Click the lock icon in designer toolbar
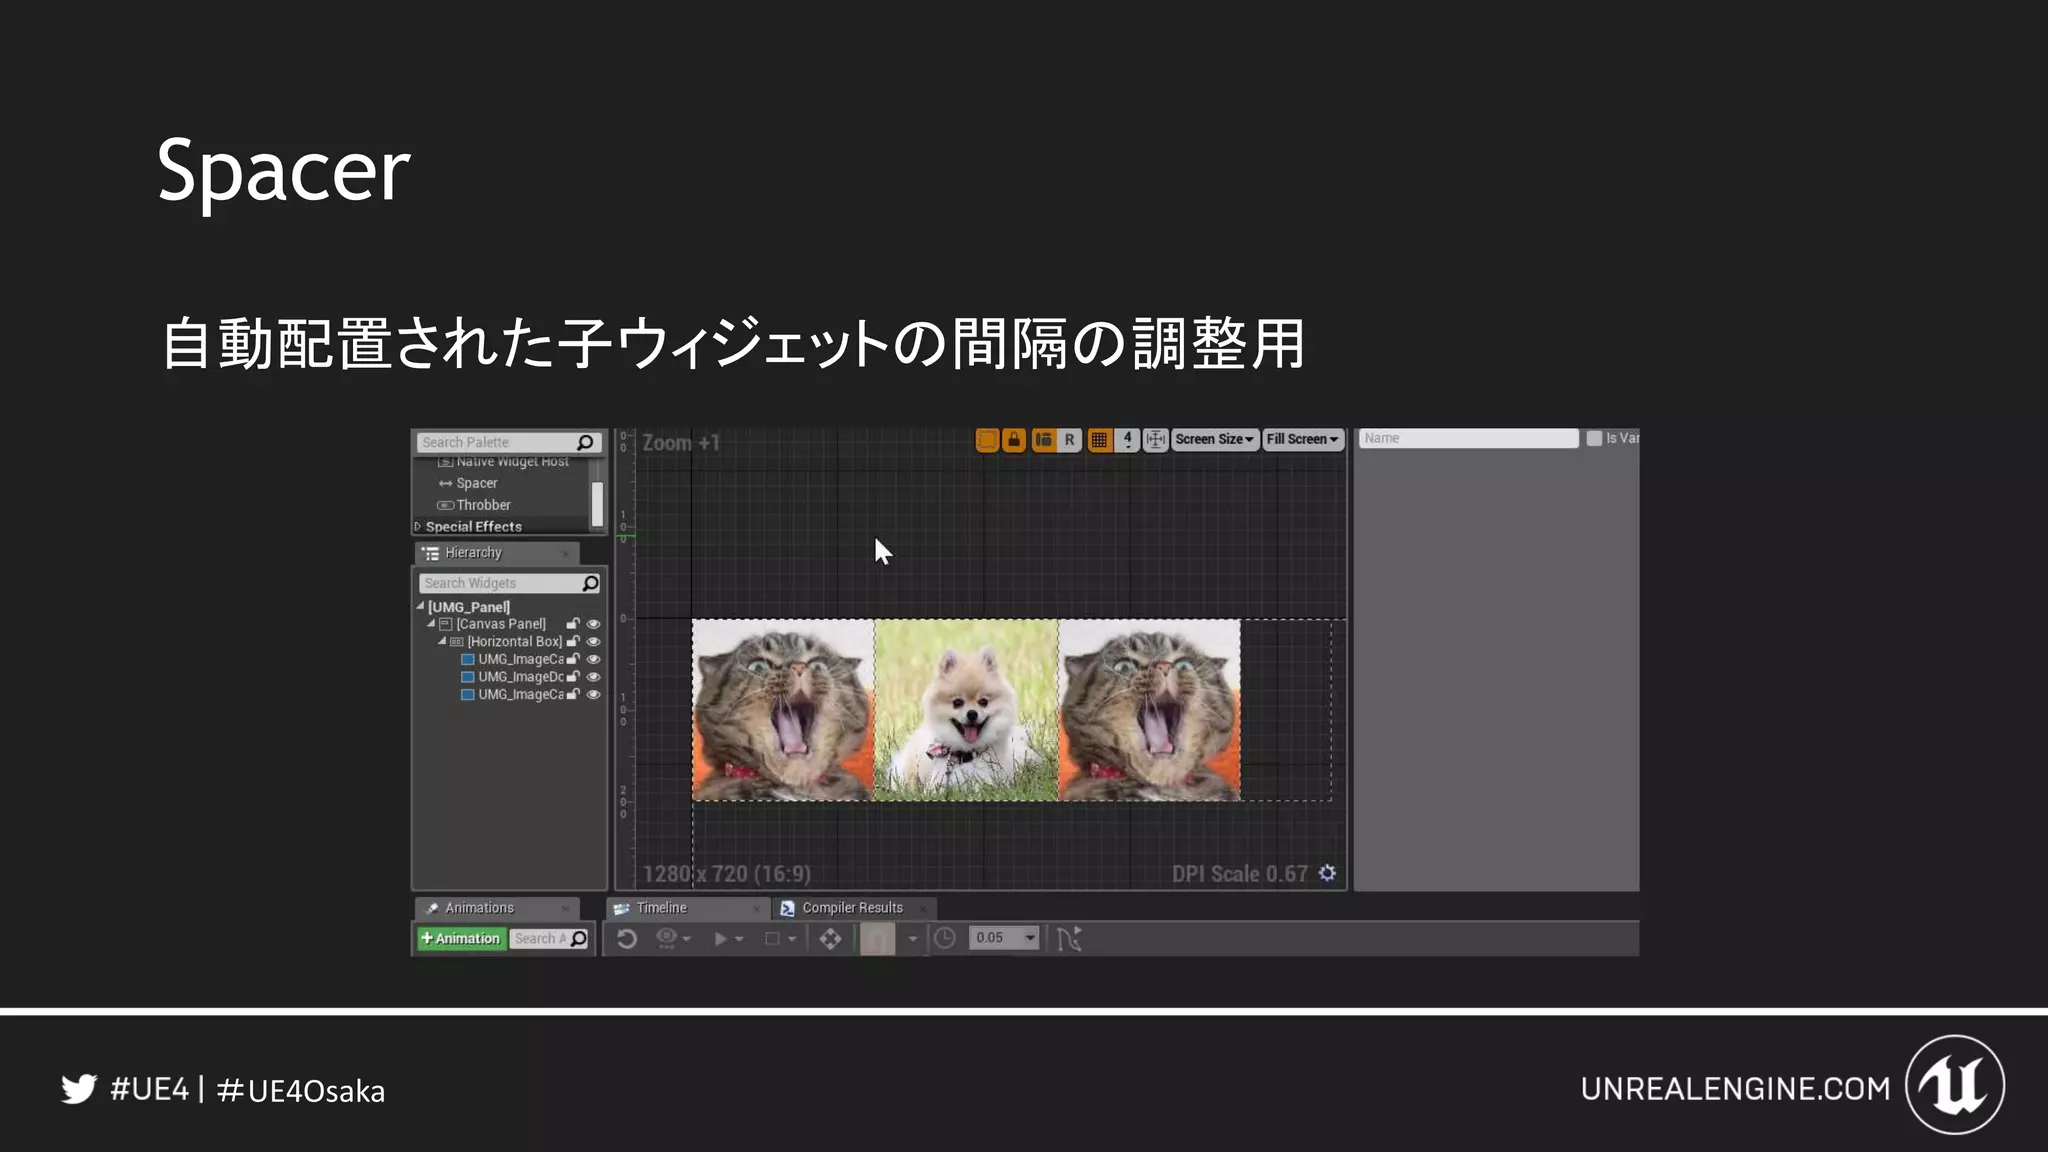 (1014, 440)
